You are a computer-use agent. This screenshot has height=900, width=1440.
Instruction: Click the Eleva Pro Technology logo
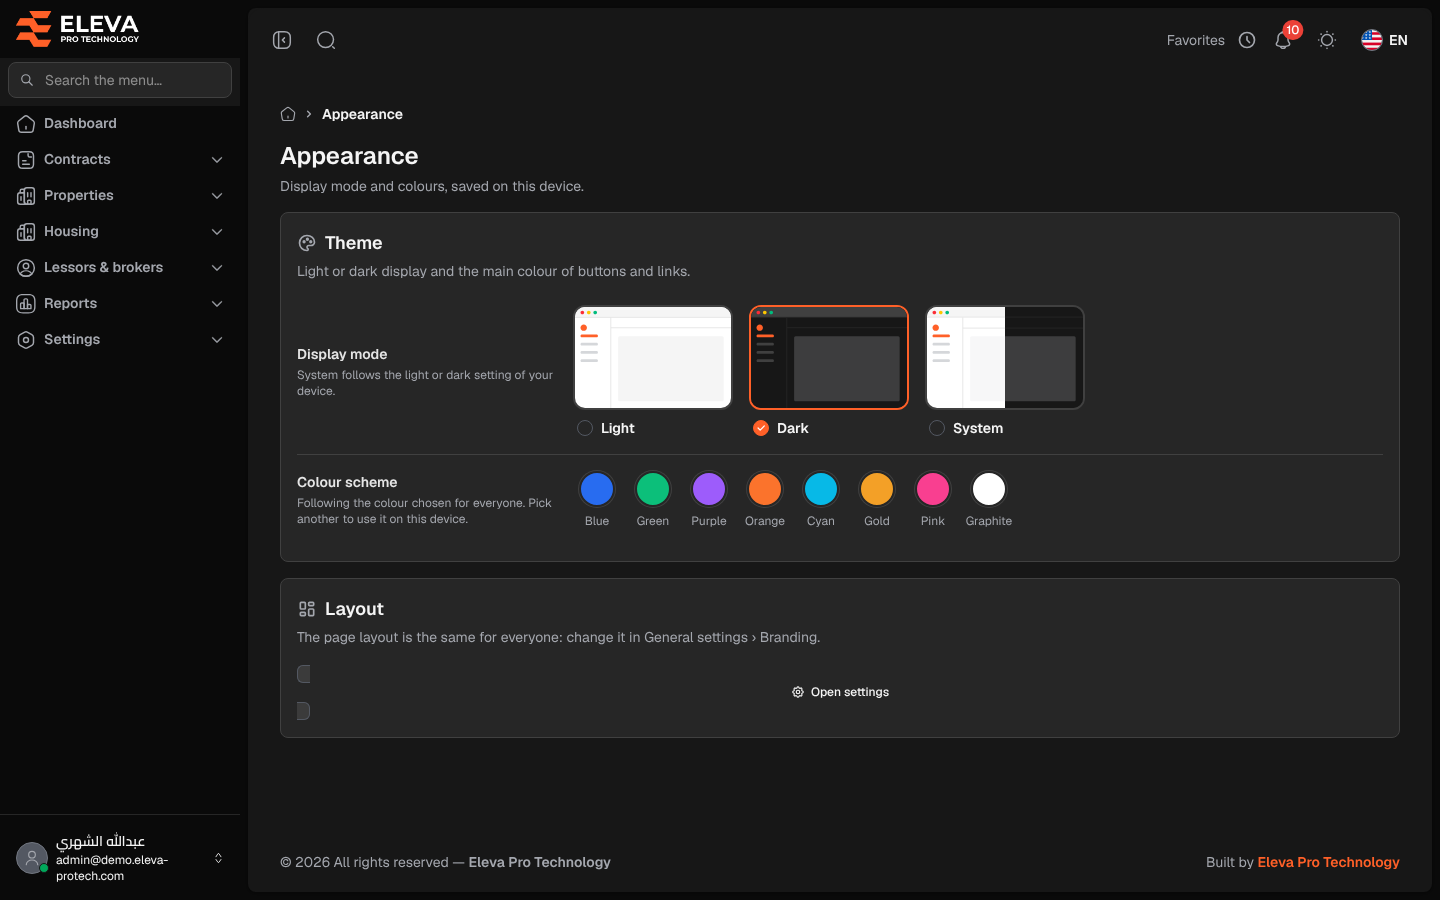pyautogui.click(x=78, y=28)
